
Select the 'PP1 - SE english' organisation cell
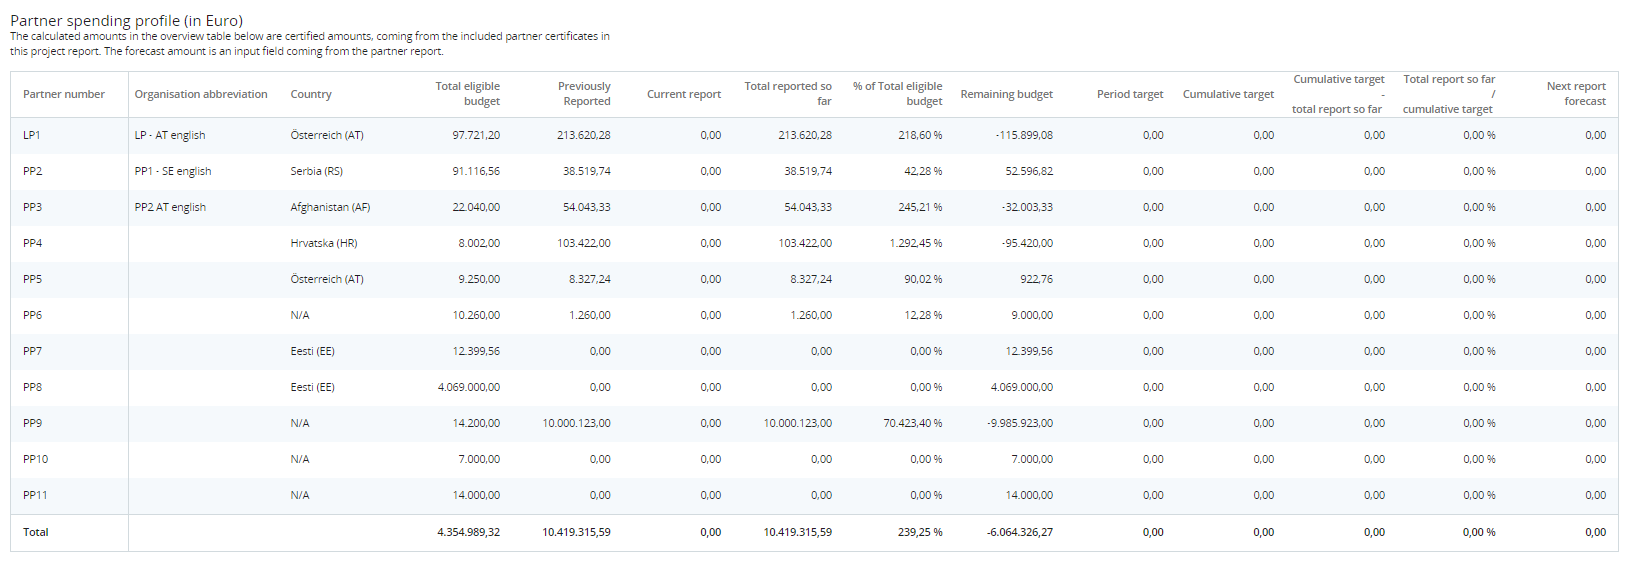[173, 171]
